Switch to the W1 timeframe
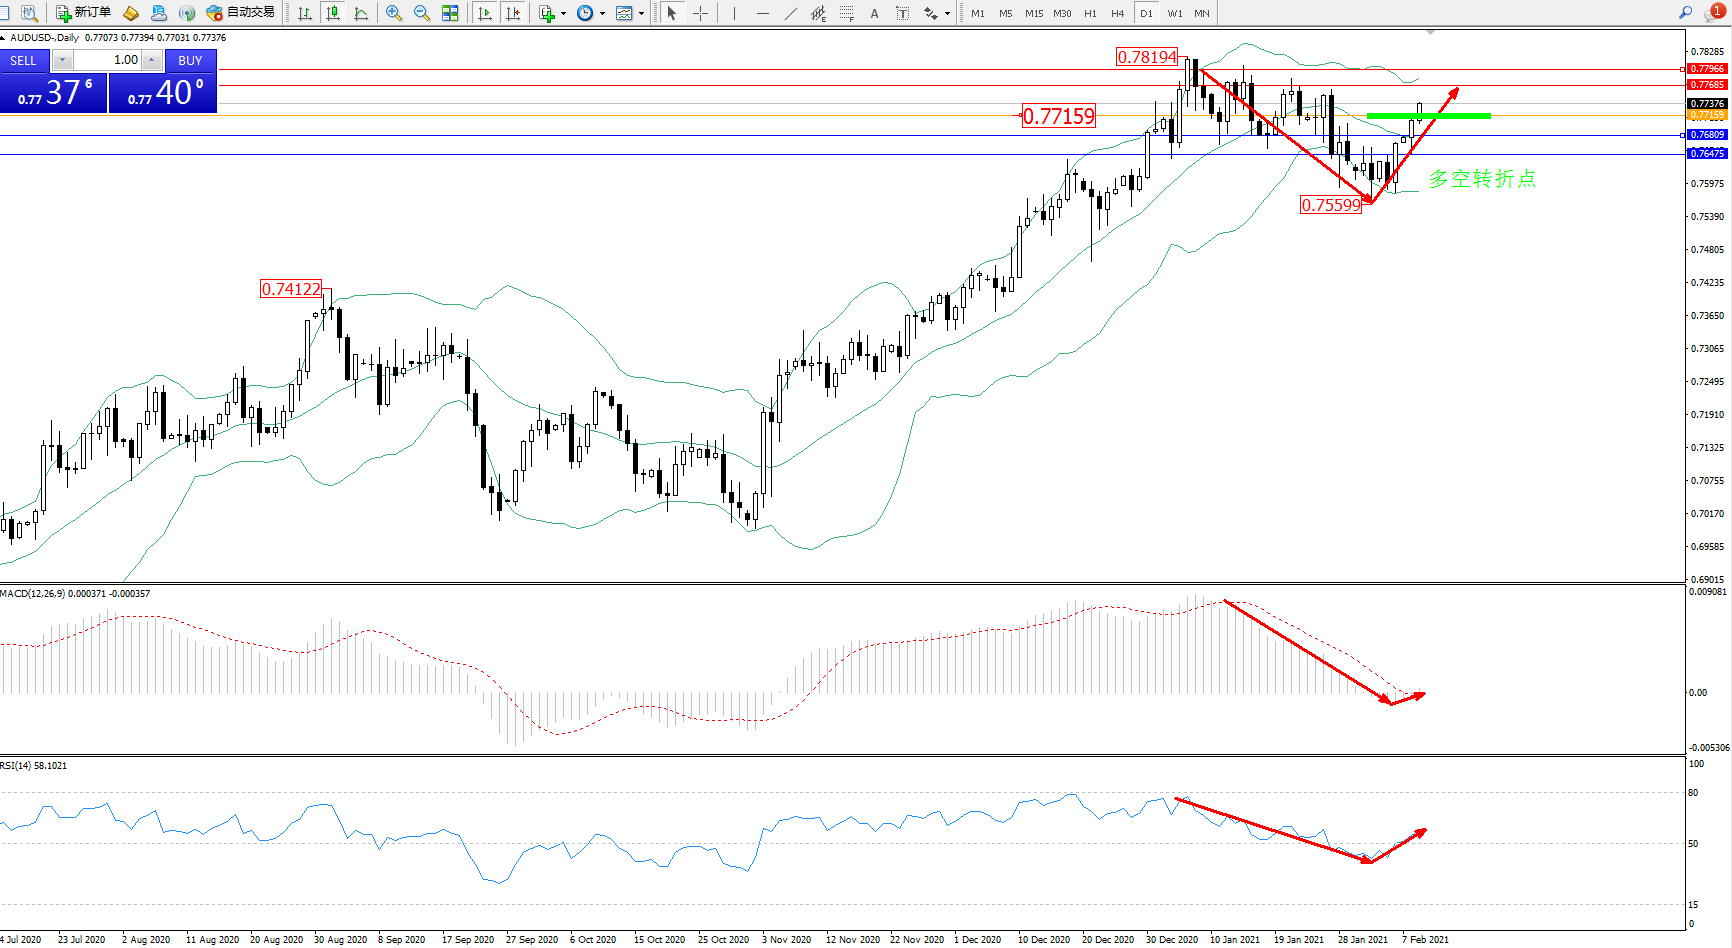Screen dimensions: 1732x948 coord(1174,13)
